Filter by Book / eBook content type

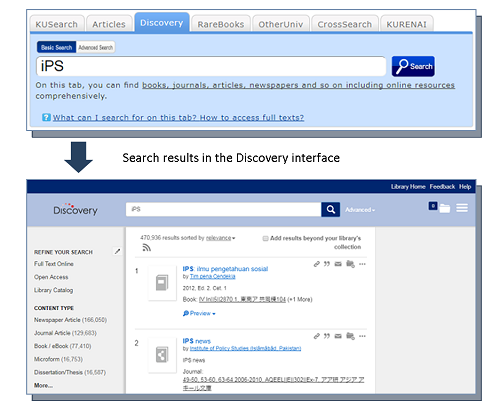coord(62,346)
